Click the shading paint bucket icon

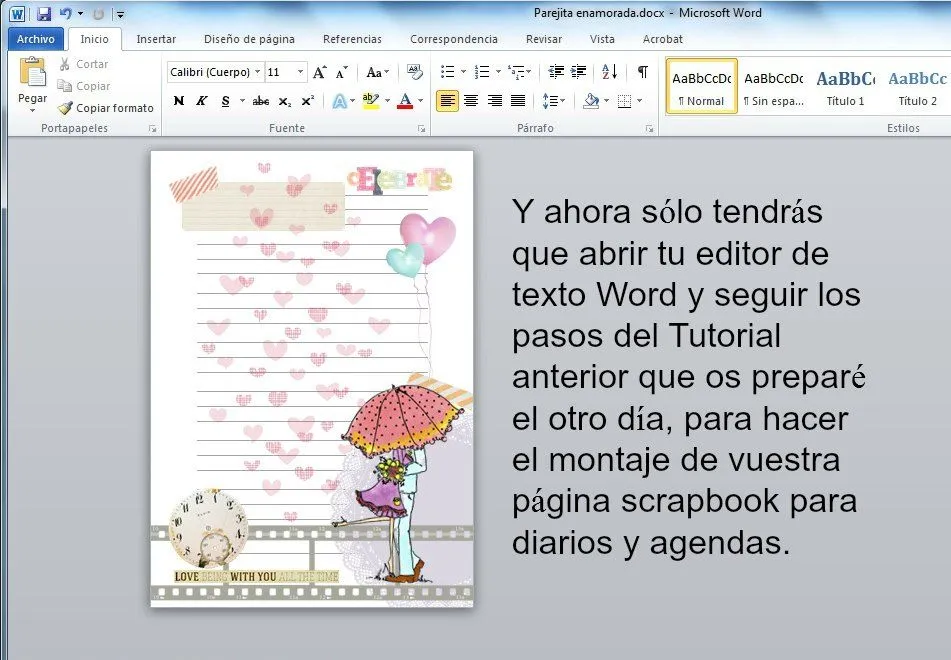coord(591,101)
